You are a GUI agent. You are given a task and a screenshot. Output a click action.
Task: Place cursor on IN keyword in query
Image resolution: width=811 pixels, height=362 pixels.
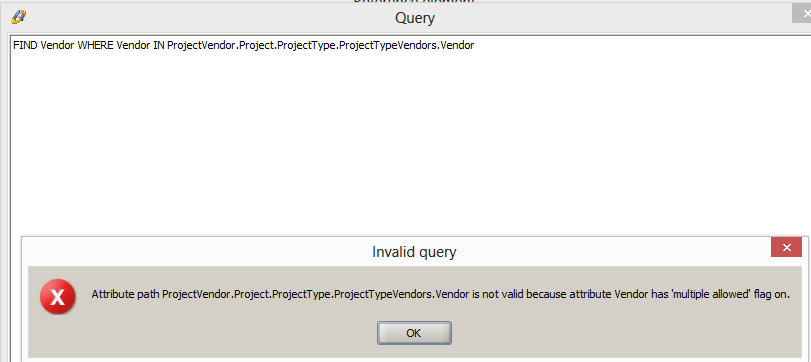pos(159,46)
